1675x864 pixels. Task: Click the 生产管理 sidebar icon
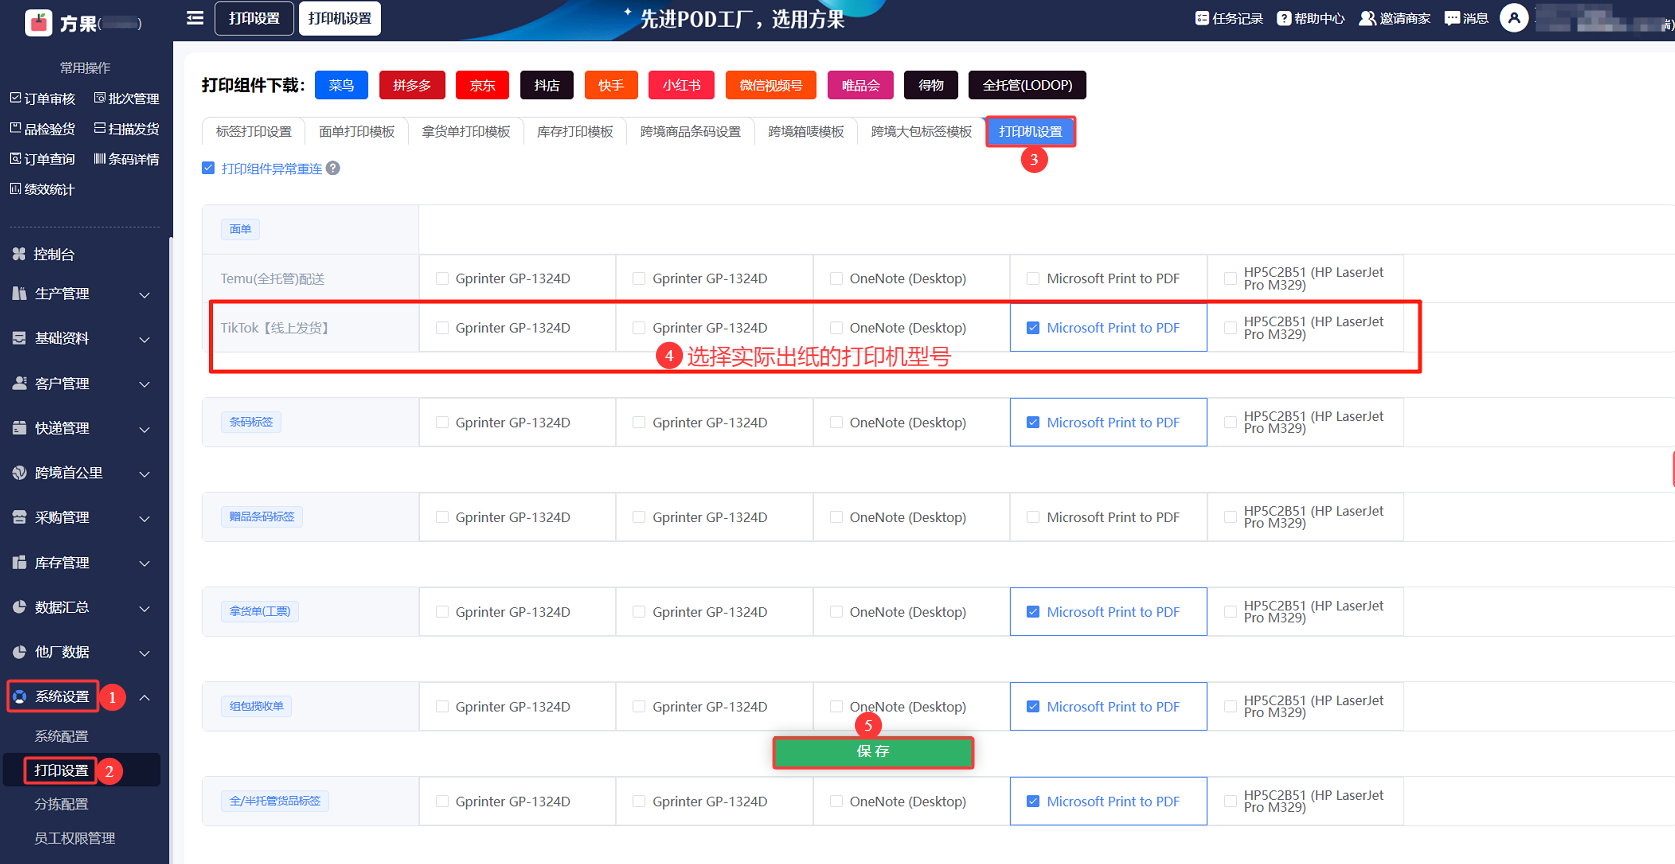click(x=19, y=293)
